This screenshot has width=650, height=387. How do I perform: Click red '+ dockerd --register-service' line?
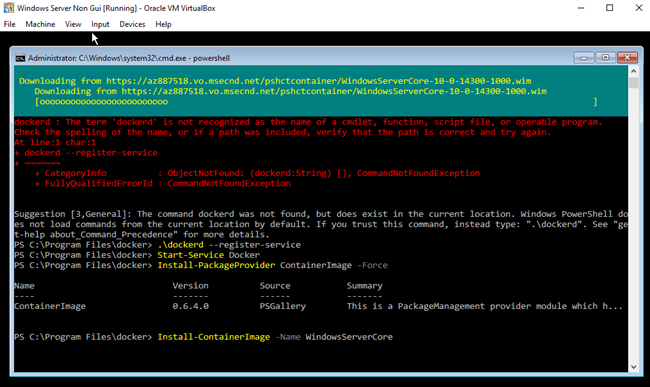click(x=86, y=153)
